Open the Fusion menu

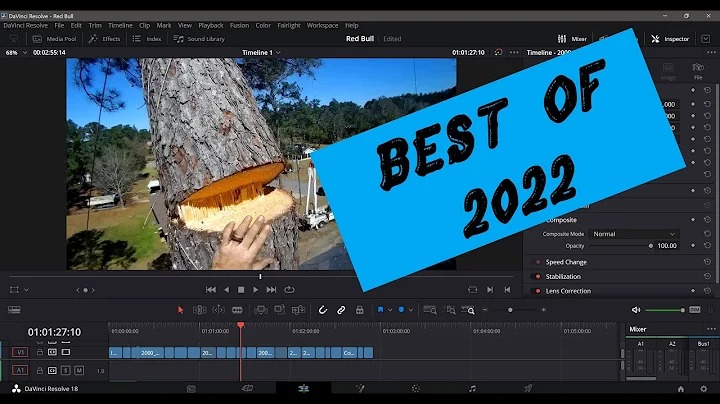pyautogui.click(x=239, y=26)
